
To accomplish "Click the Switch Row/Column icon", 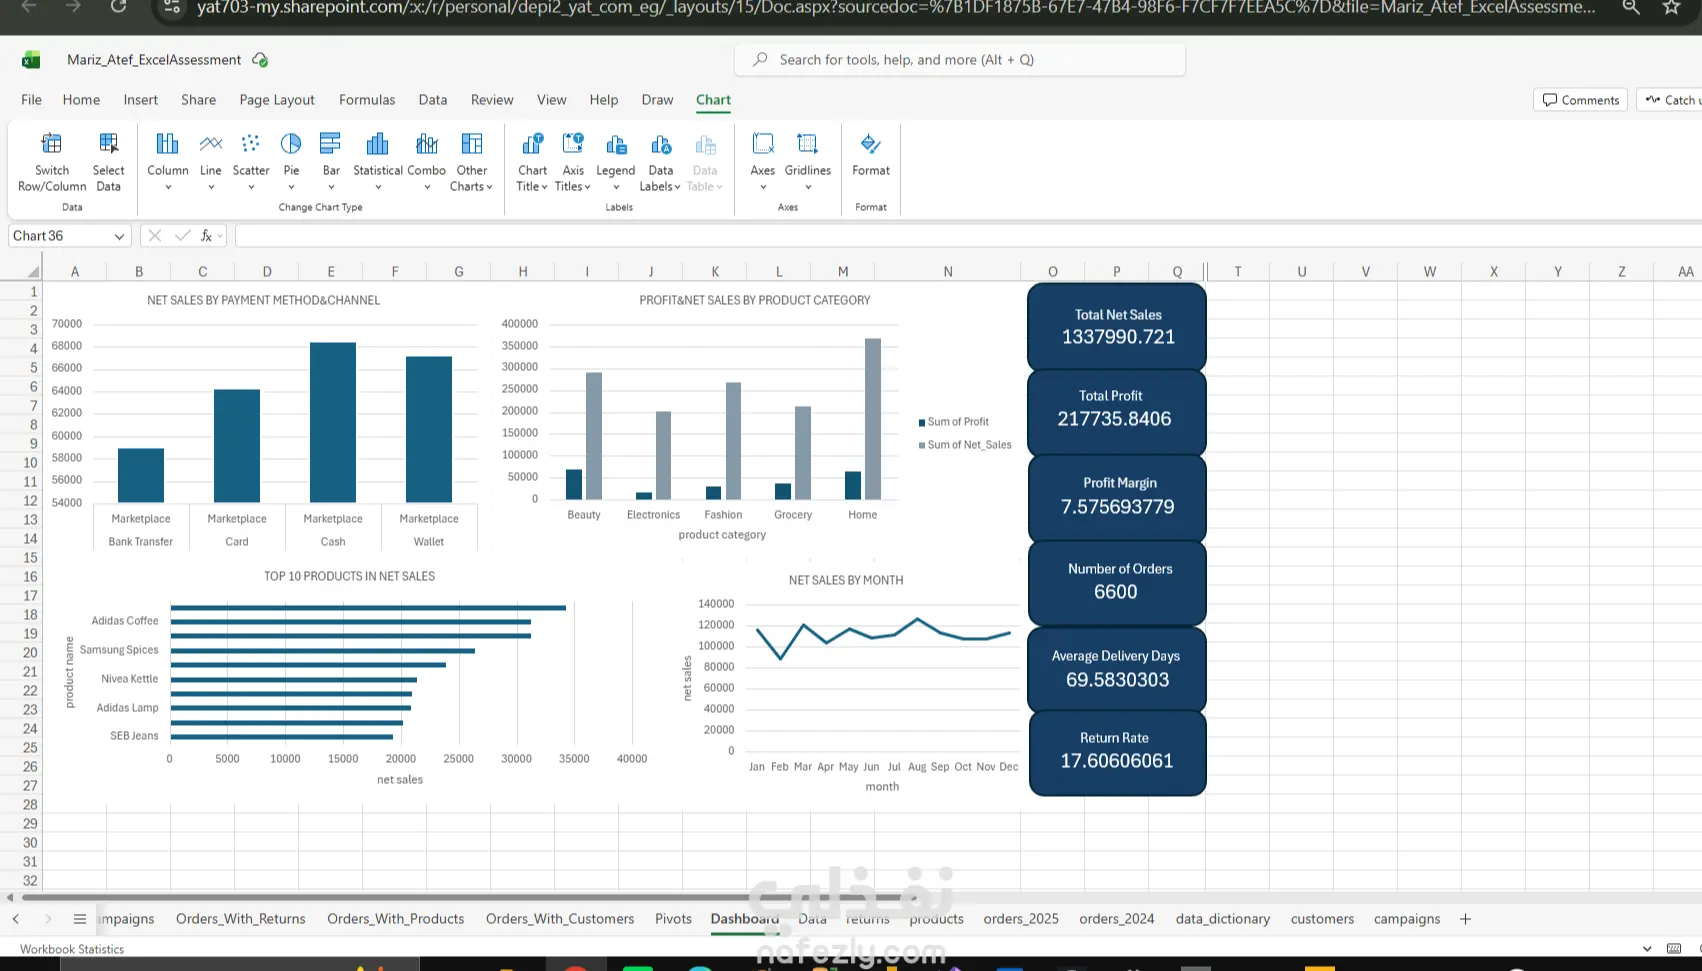I will (x=52, y=144).
